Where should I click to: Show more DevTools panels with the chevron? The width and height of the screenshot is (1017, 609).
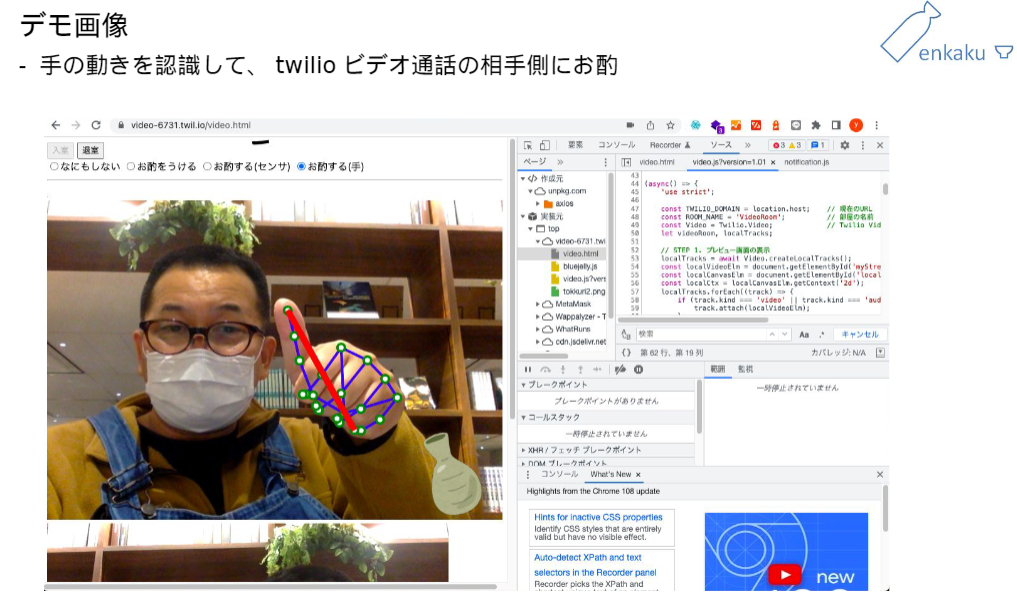pos(748,145)
